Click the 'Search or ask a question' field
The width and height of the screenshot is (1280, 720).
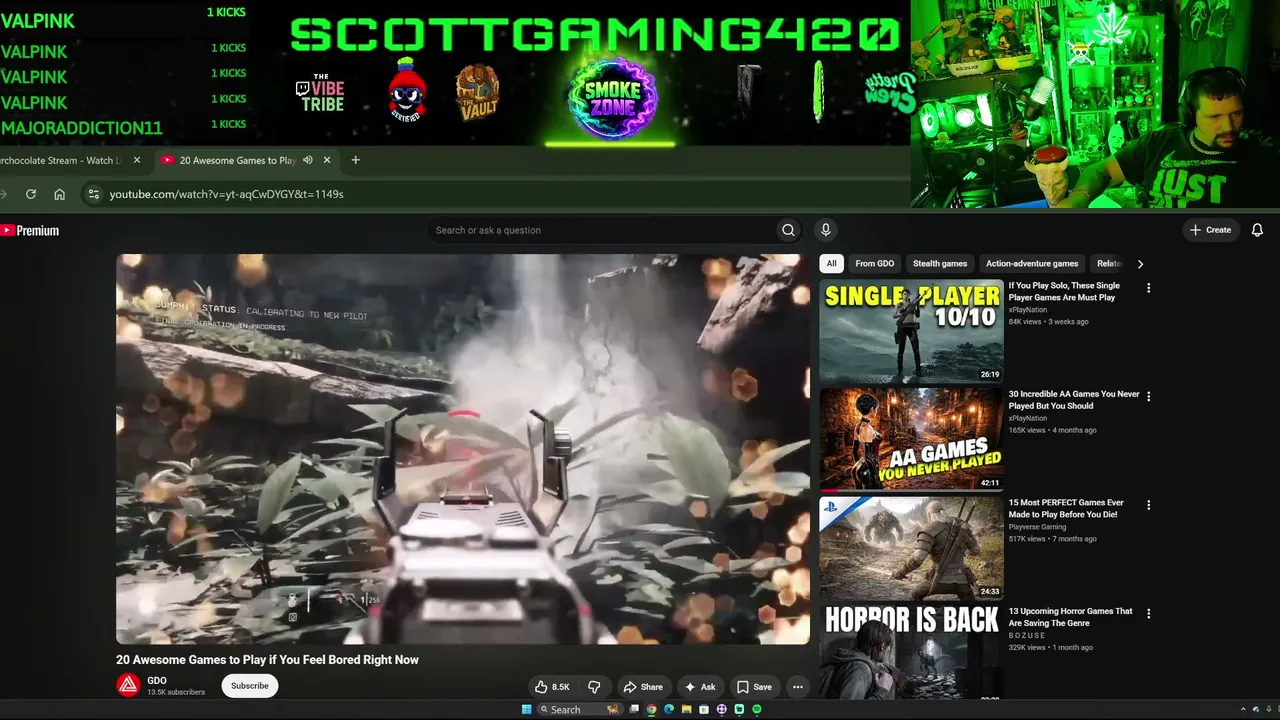600,230
